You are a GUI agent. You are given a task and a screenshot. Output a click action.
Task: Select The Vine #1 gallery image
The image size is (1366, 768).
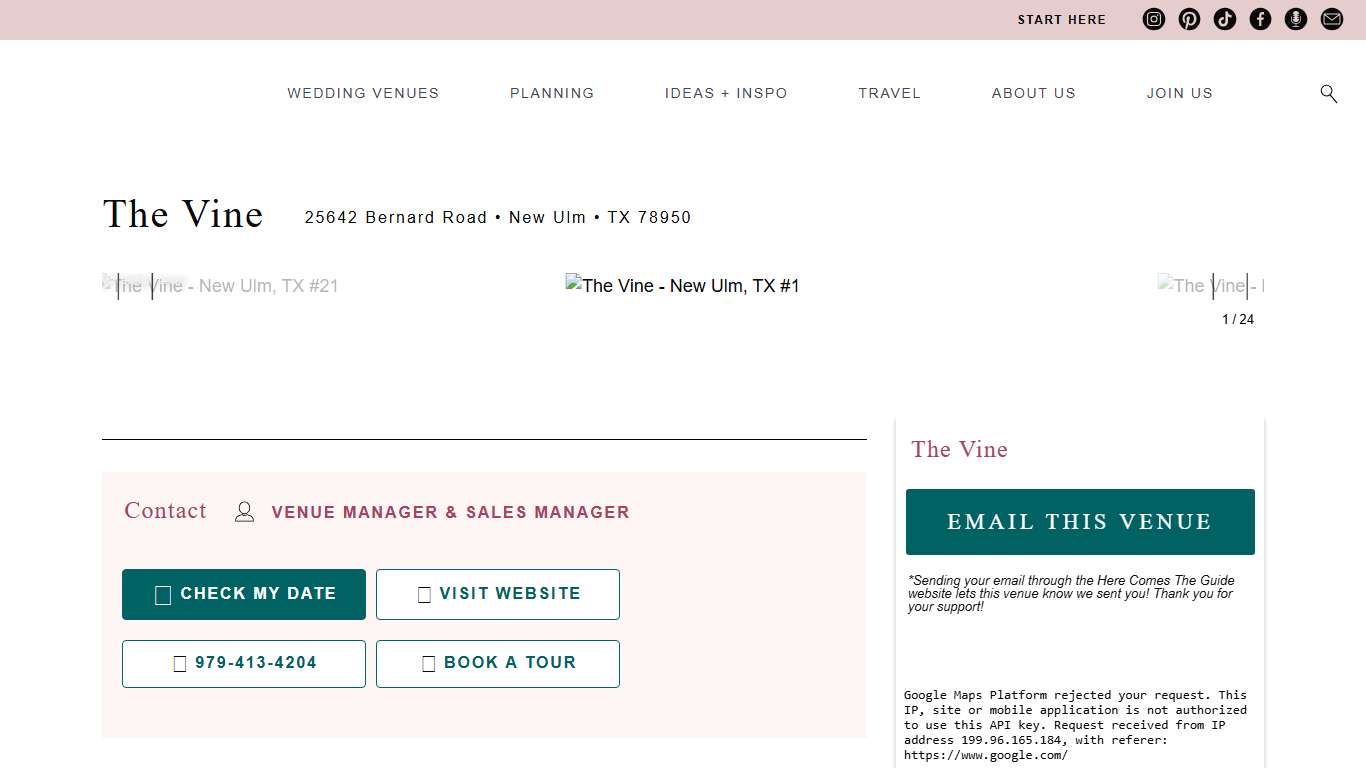[x=682, y=286]
